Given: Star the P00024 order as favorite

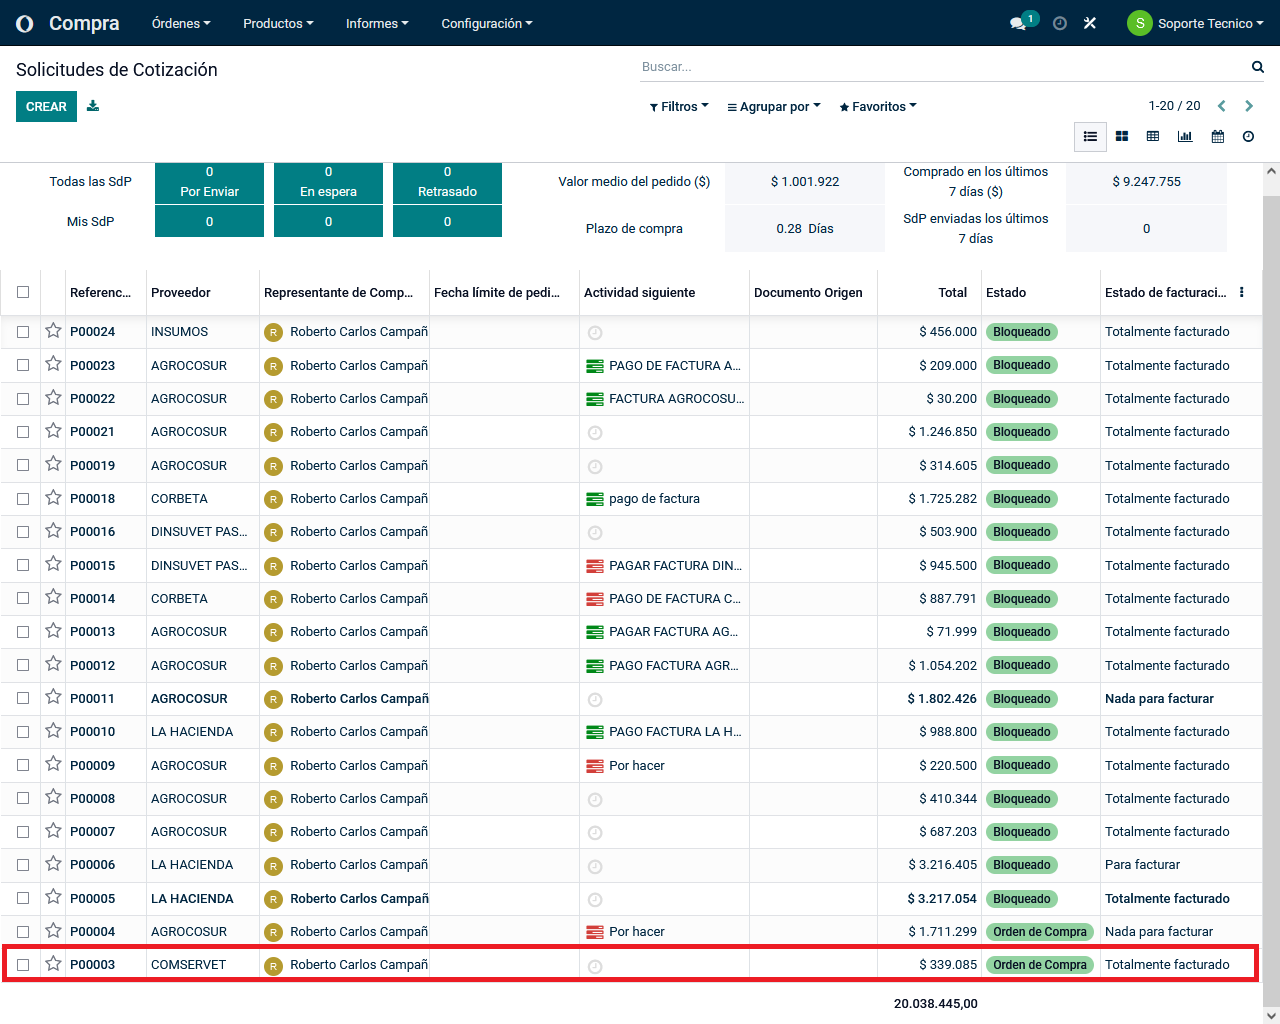Looking at the screenshot, I should 53,331.
